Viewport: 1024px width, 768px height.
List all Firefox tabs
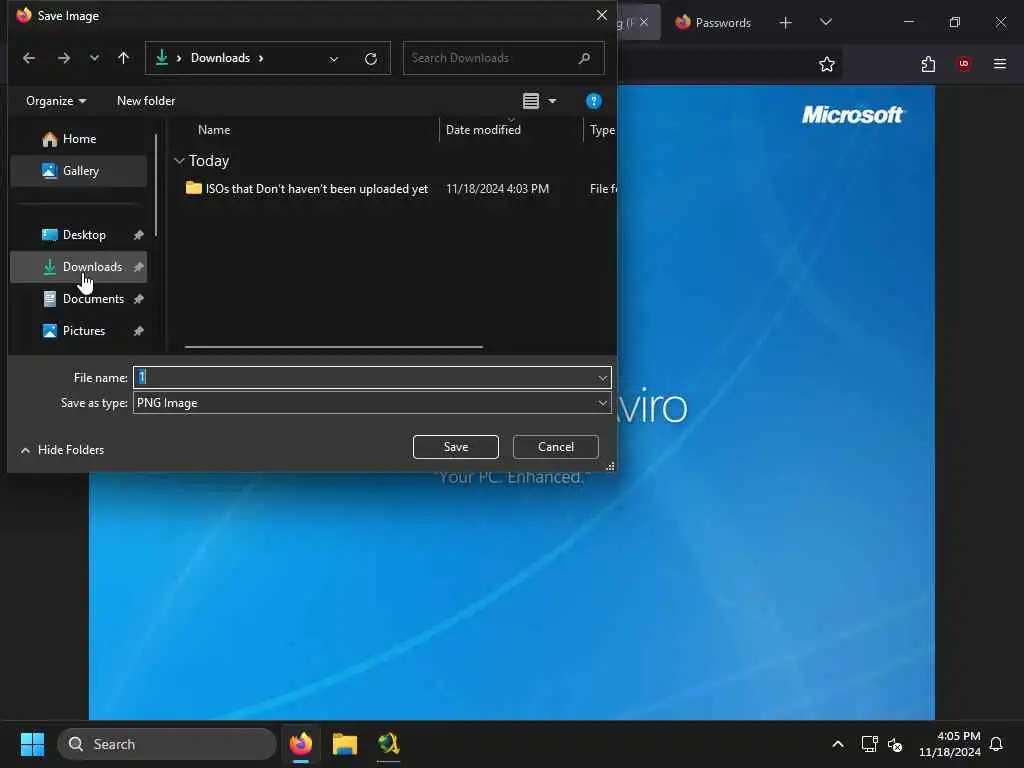(x=826, y=22)
